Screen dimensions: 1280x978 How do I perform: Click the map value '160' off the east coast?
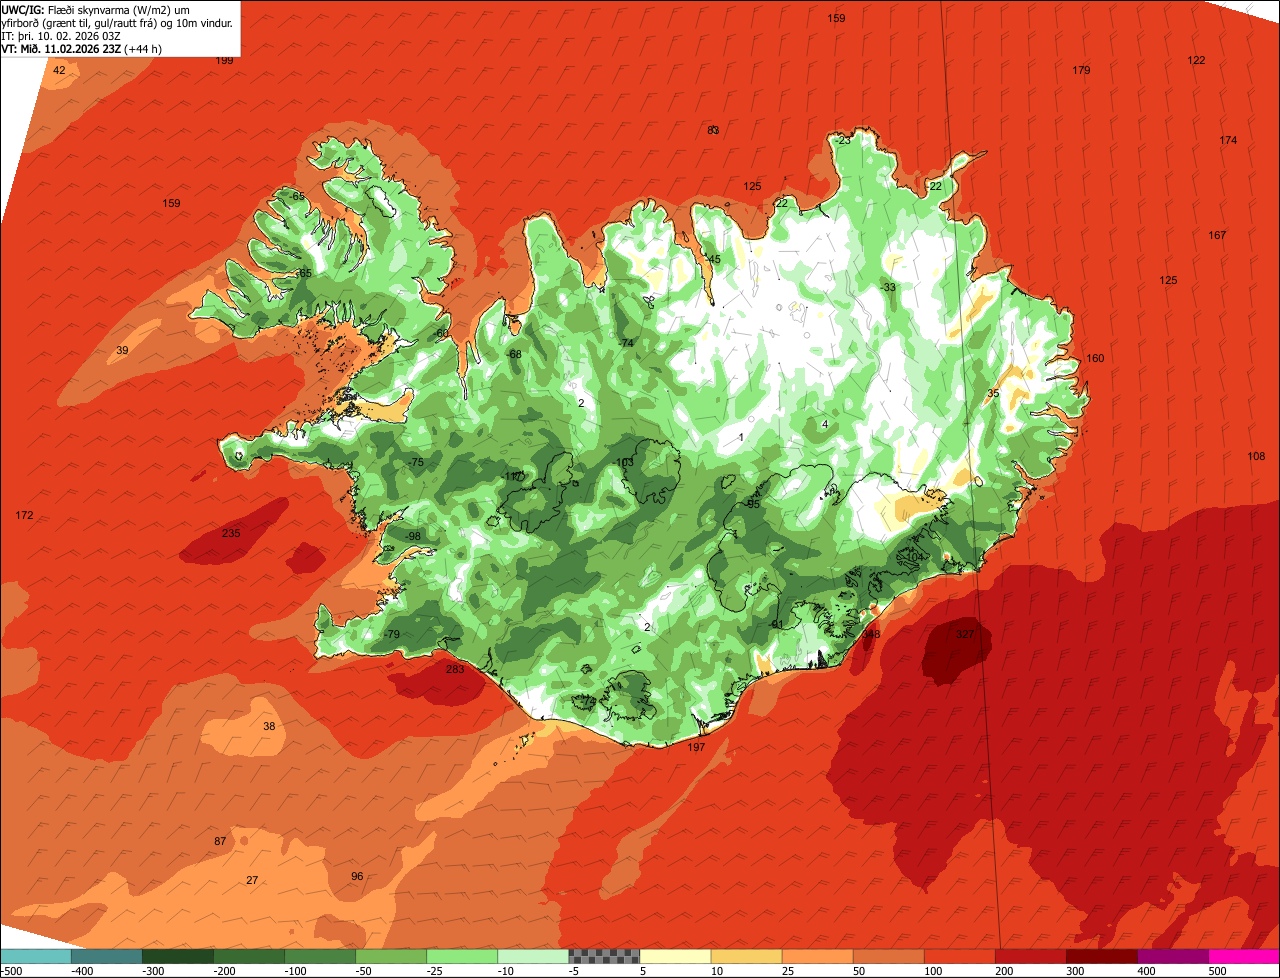pos(1095,358)
